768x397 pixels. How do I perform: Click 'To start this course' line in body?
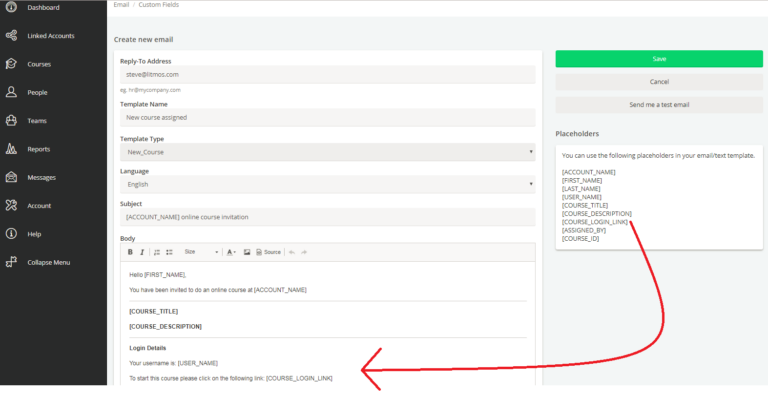click(231, 378)
